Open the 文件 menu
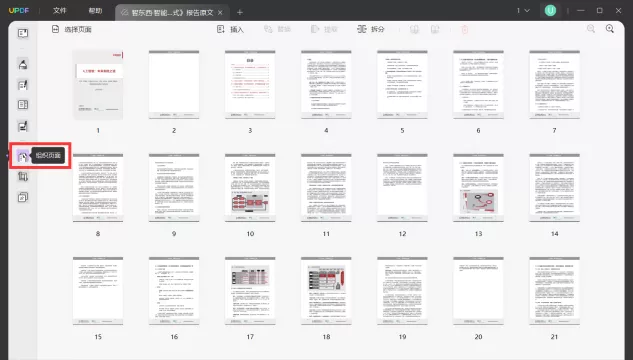 coord(59,10)
